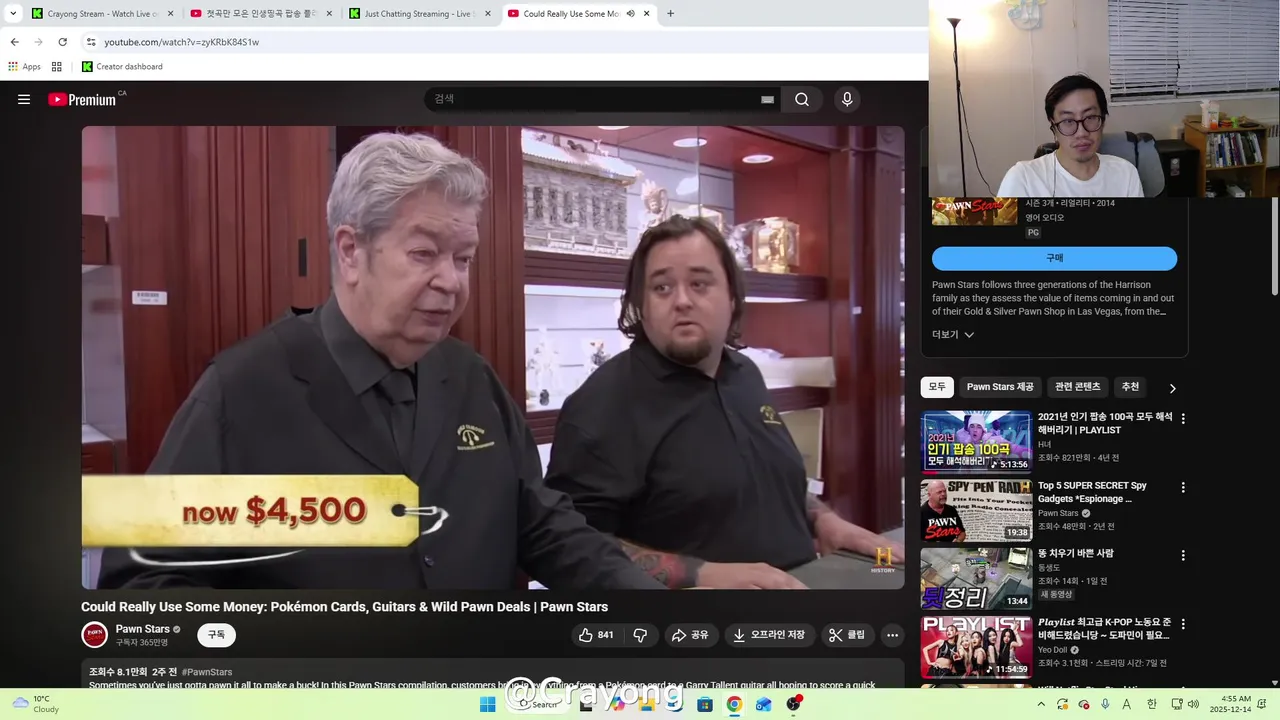This screenshot has height=720, width=1280.
Task: Switch to the 첫곡만 모은 인생띵곡 팝송 tab
Action: (260, 14)
